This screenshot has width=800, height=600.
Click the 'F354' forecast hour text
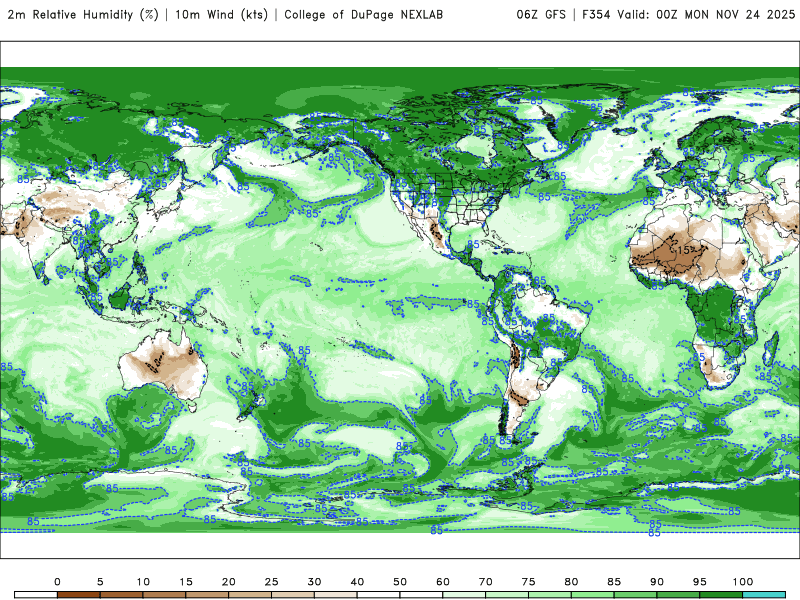pos(596,15)
